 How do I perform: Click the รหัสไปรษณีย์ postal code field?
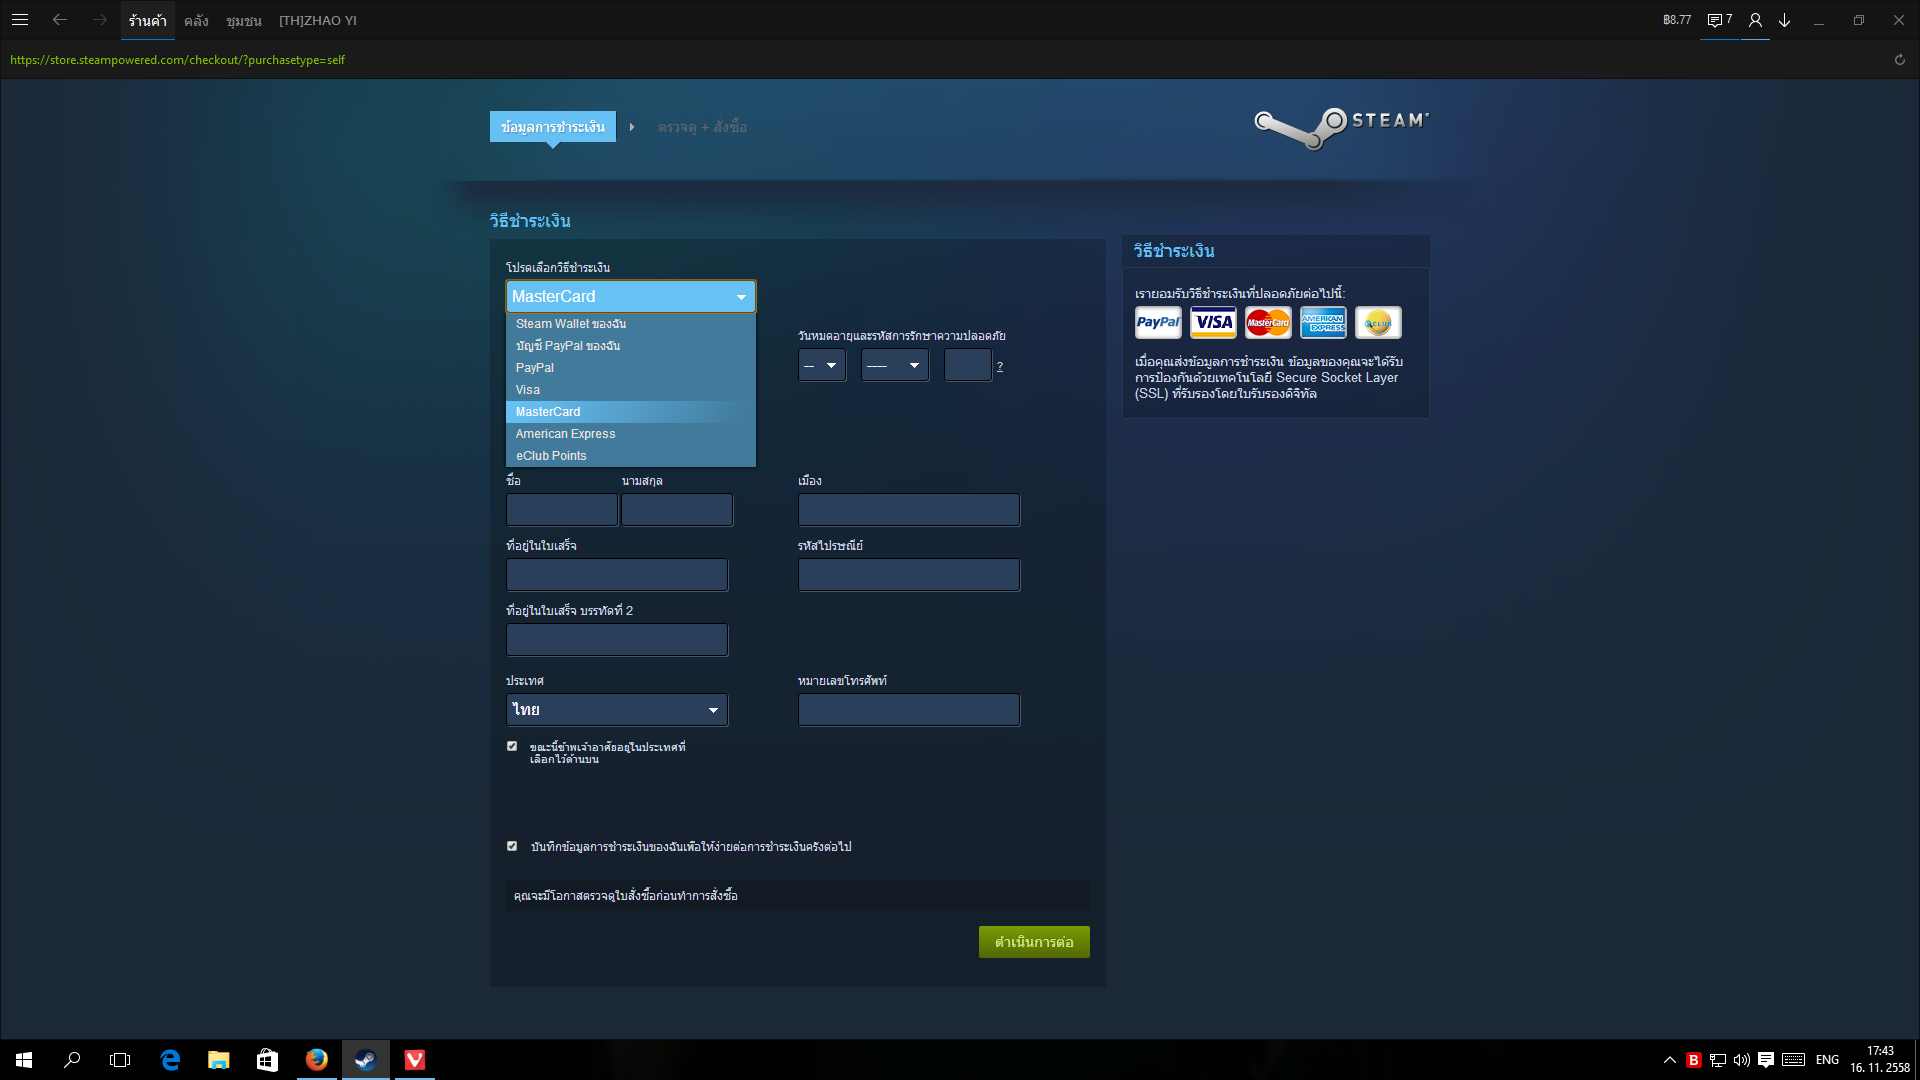(909, 575)
